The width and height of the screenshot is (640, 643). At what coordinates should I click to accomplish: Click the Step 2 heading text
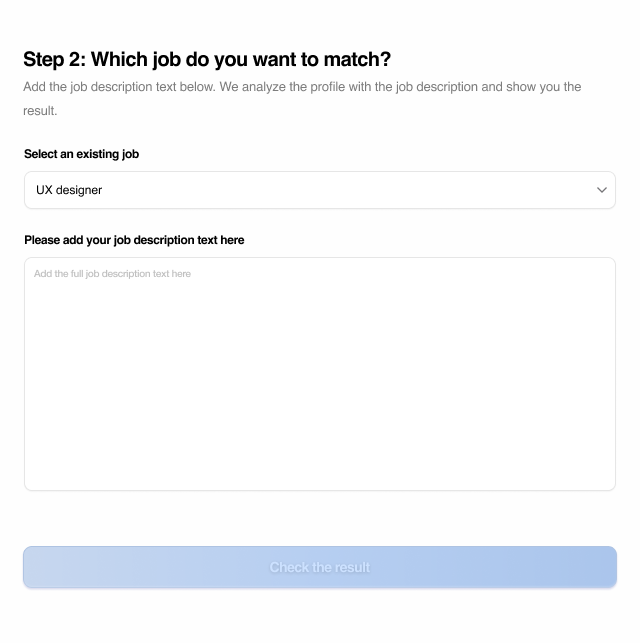pos(207,59)
